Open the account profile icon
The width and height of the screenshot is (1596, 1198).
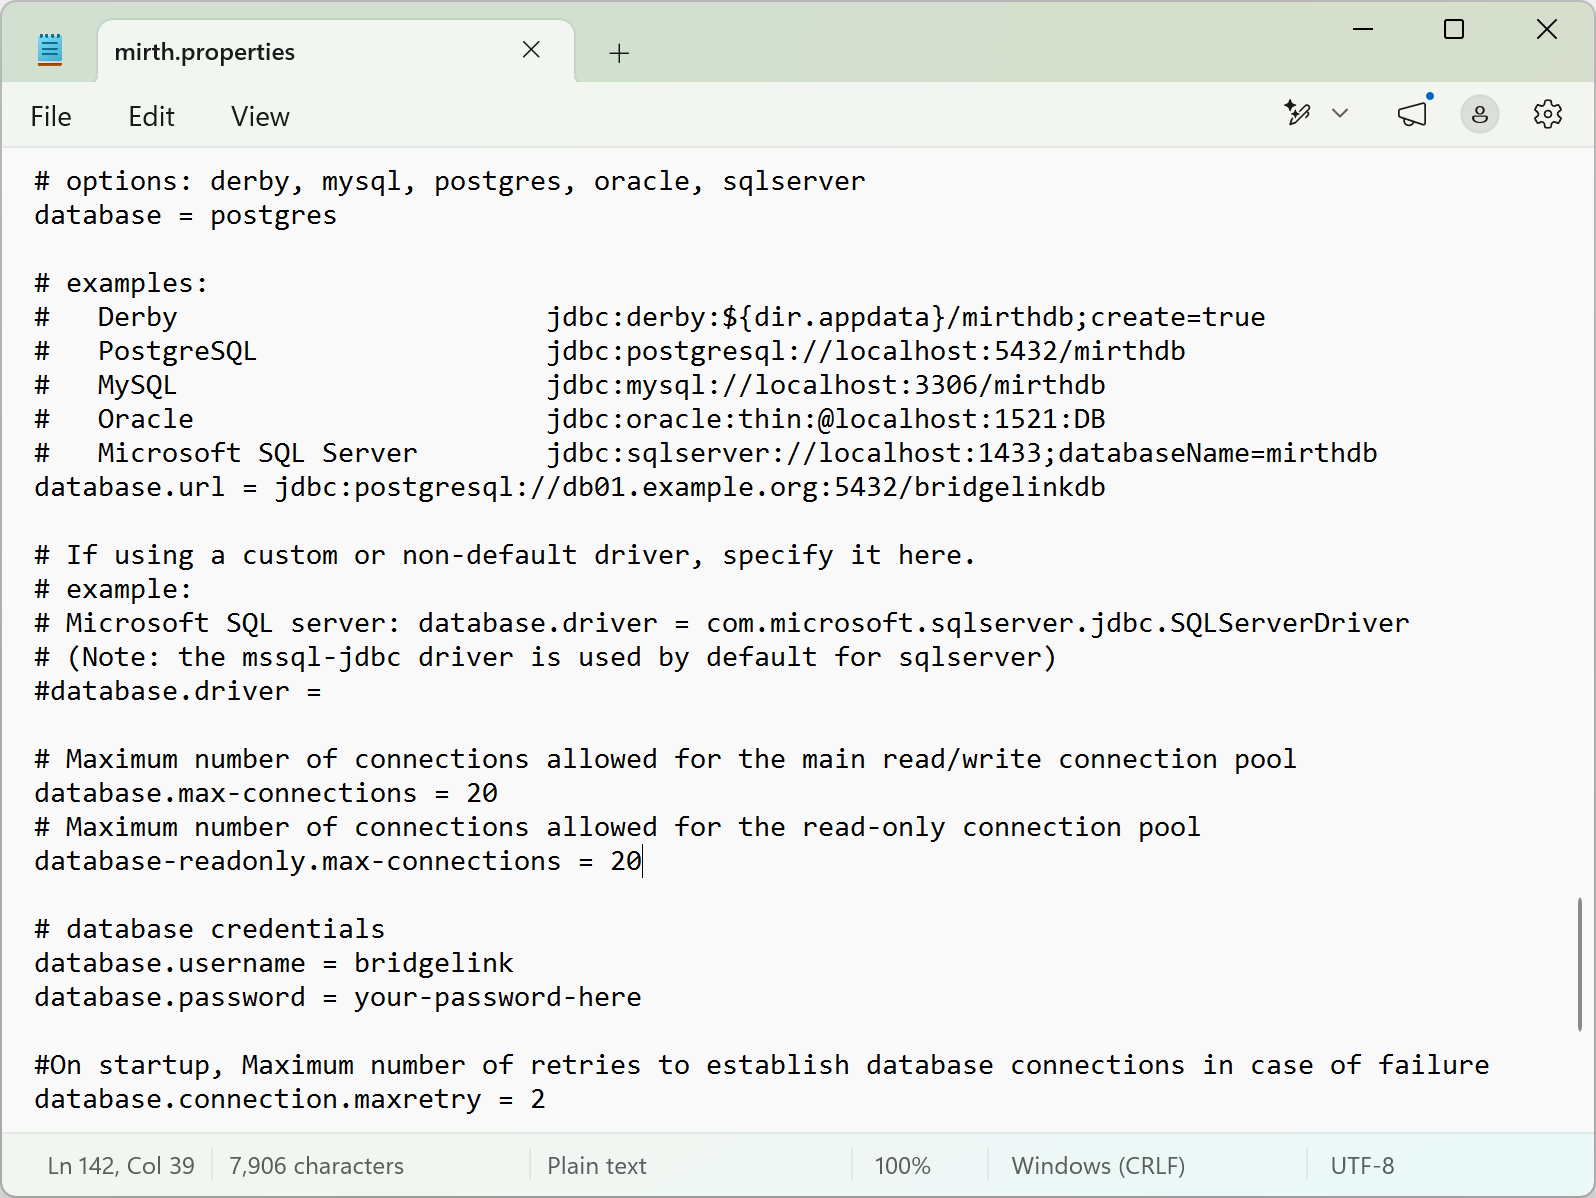1480,114
